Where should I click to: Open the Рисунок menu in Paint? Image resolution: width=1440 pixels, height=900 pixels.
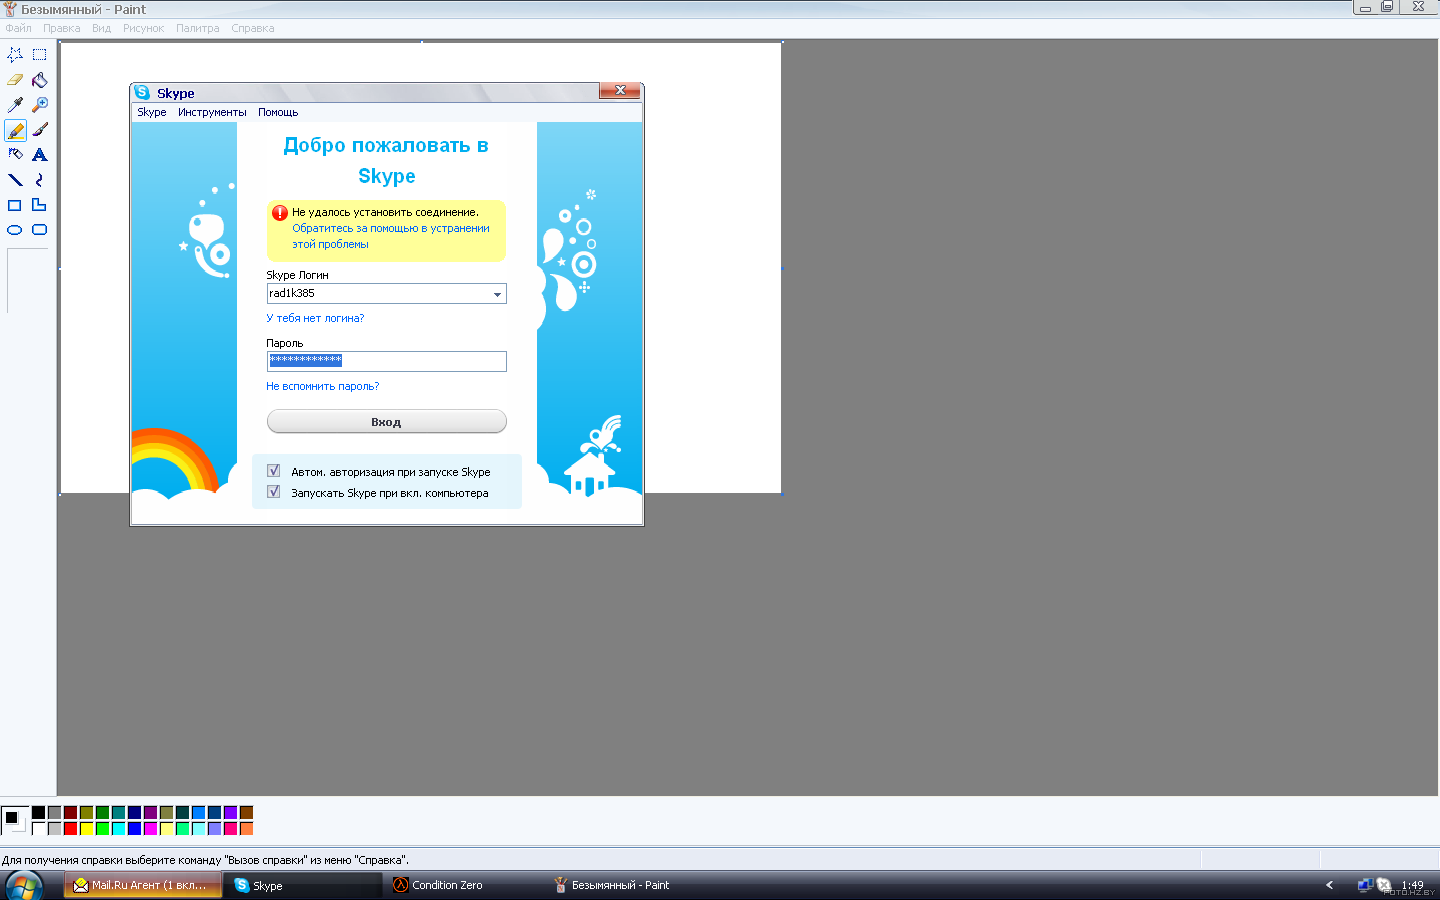pyautogui.click(x=143, y=28)
